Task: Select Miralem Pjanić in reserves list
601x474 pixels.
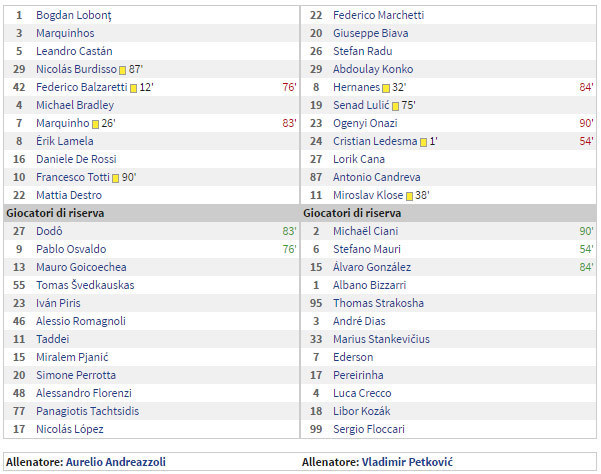Action: pos(72,357)
